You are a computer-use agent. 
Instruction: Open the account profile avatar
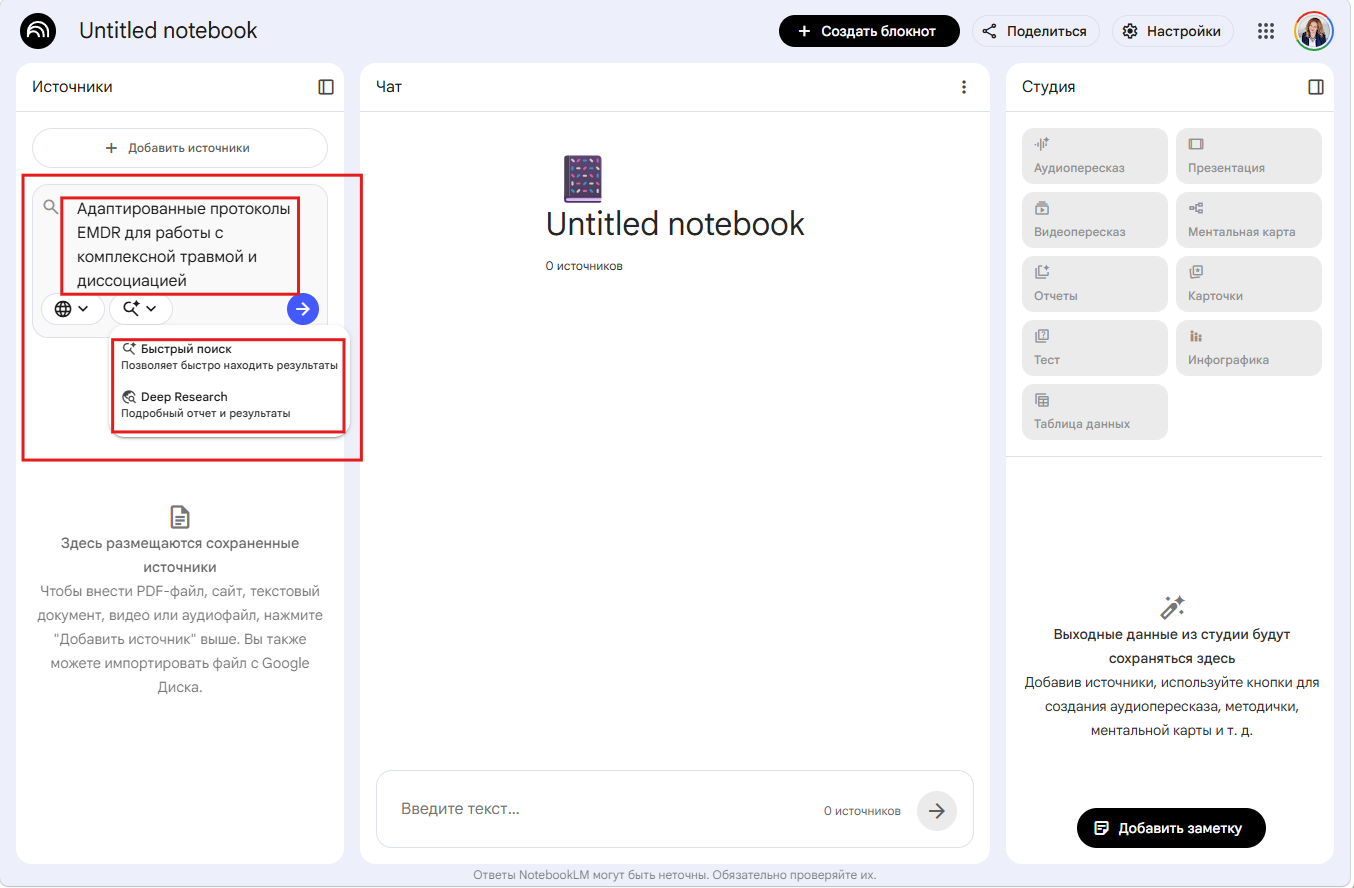point(1313,31)
